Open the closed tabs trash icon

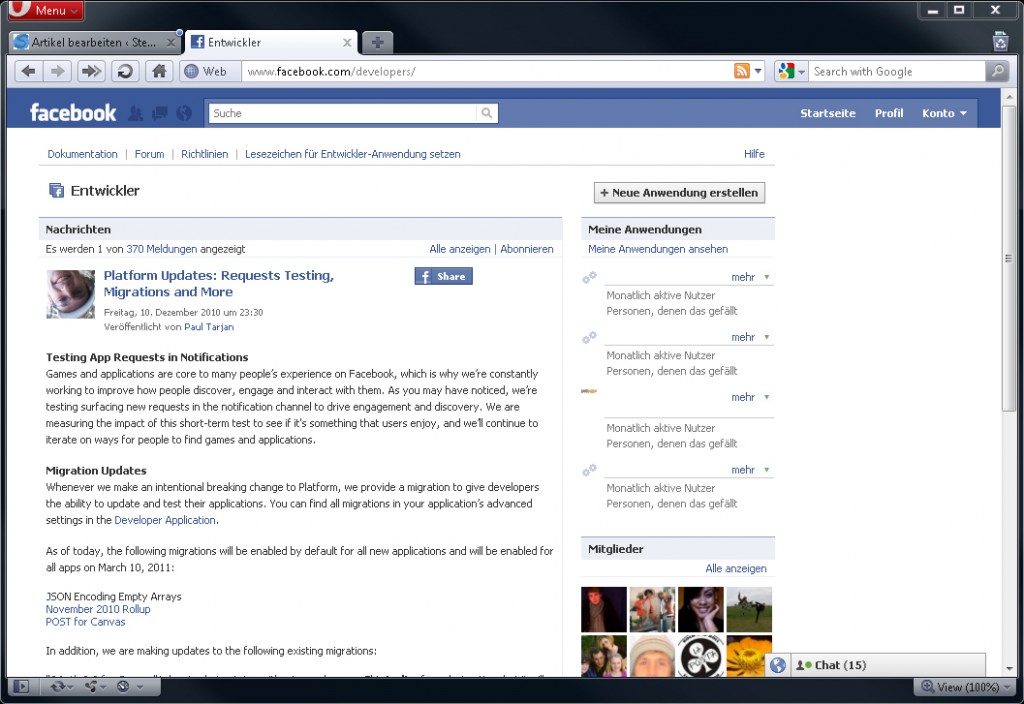1000,41
